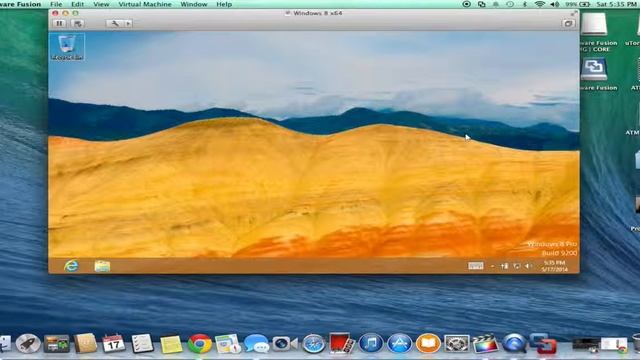This screenshot has width=640, height=360.
Task: Open the Time Machine menu bar icon
Action: point(510,4)
